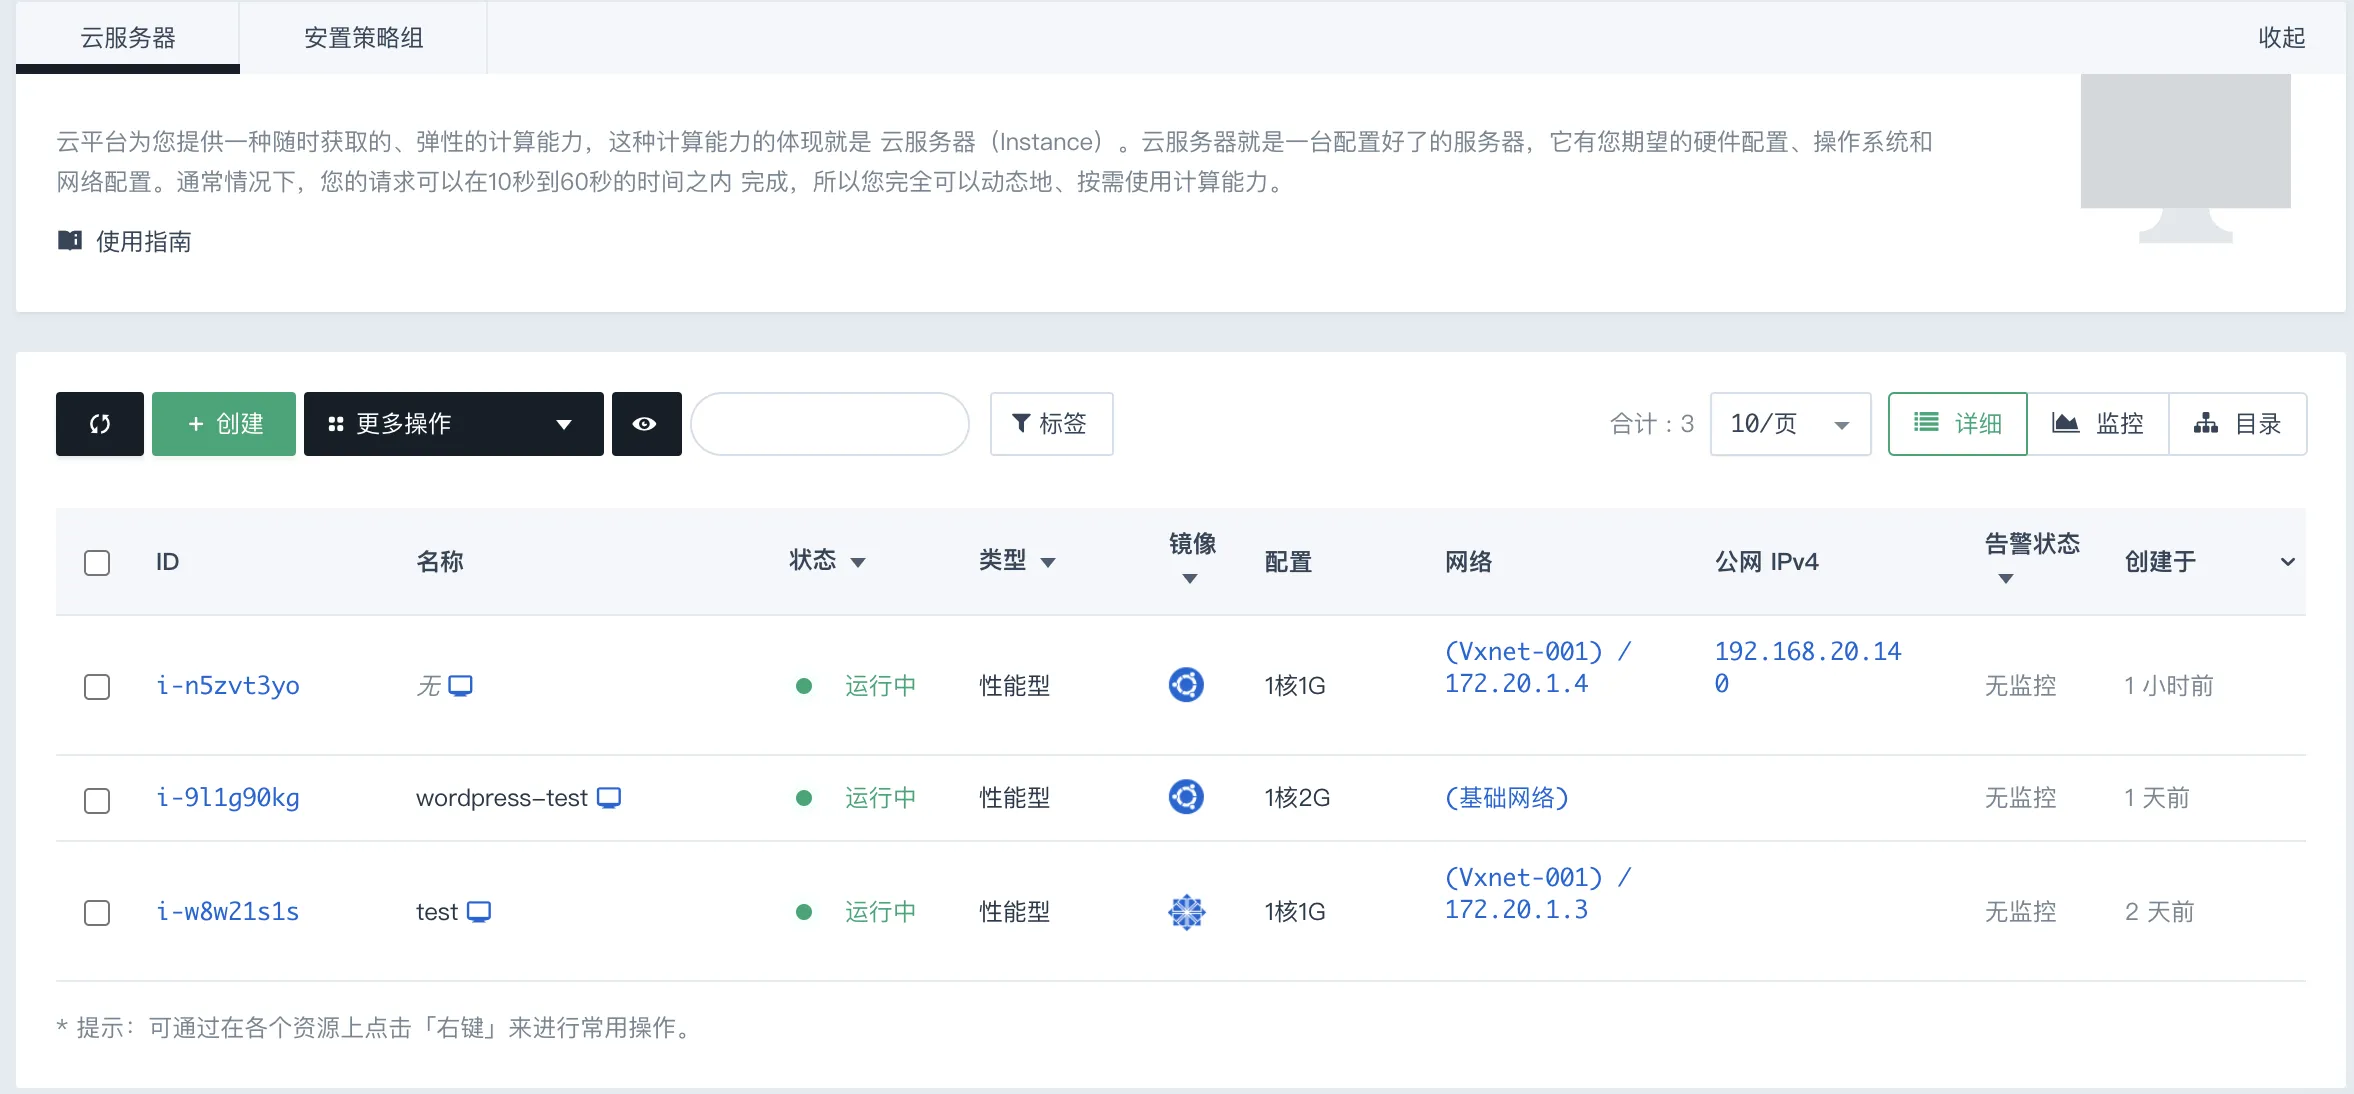Click the 1核2G configuration cell
This screenshot has width=2354, height=1094.
[1297, 798]
